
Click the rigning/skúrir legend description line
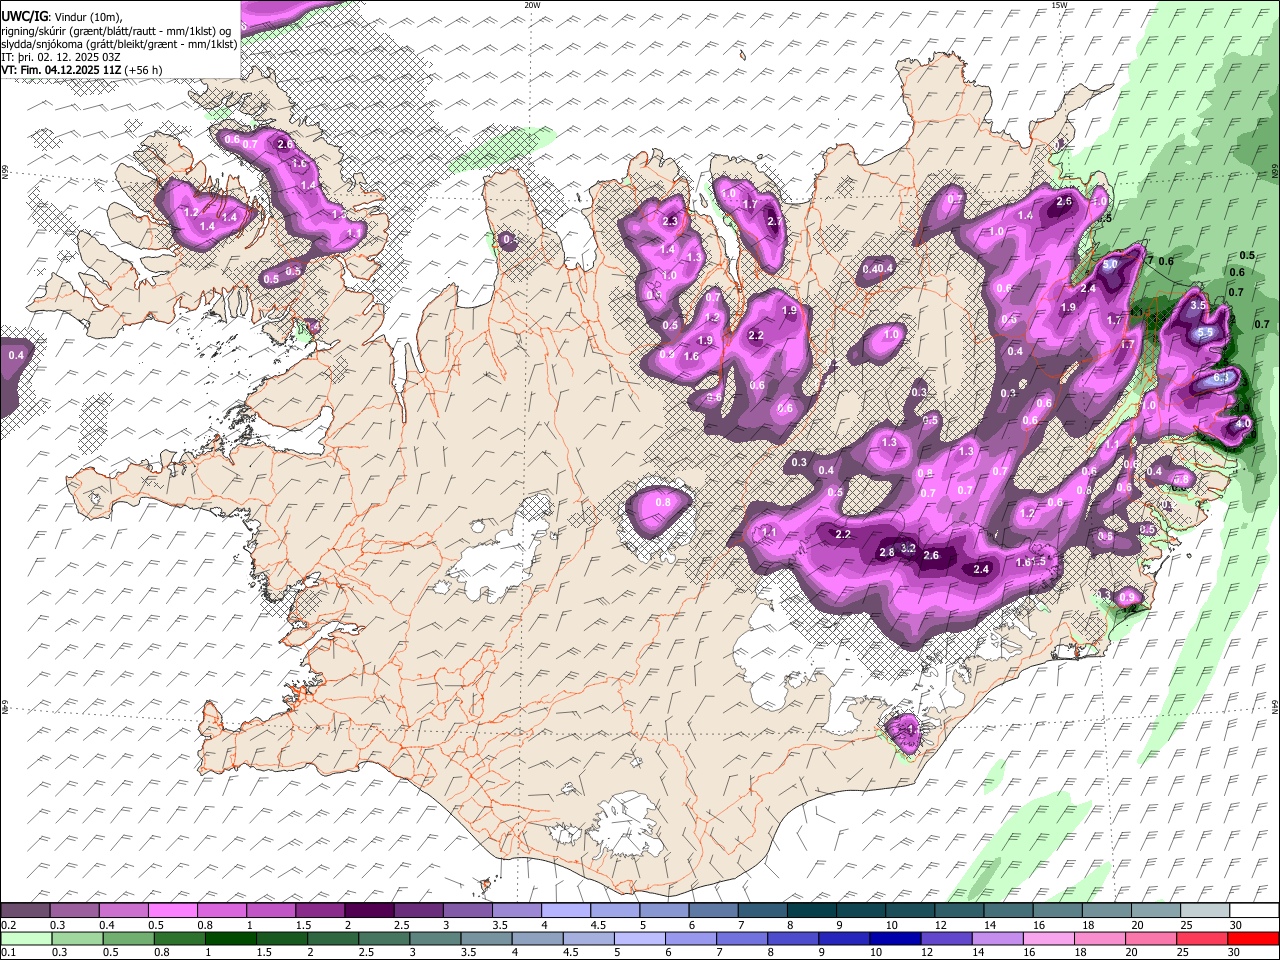pyautogui.click(x=116, y=30)
